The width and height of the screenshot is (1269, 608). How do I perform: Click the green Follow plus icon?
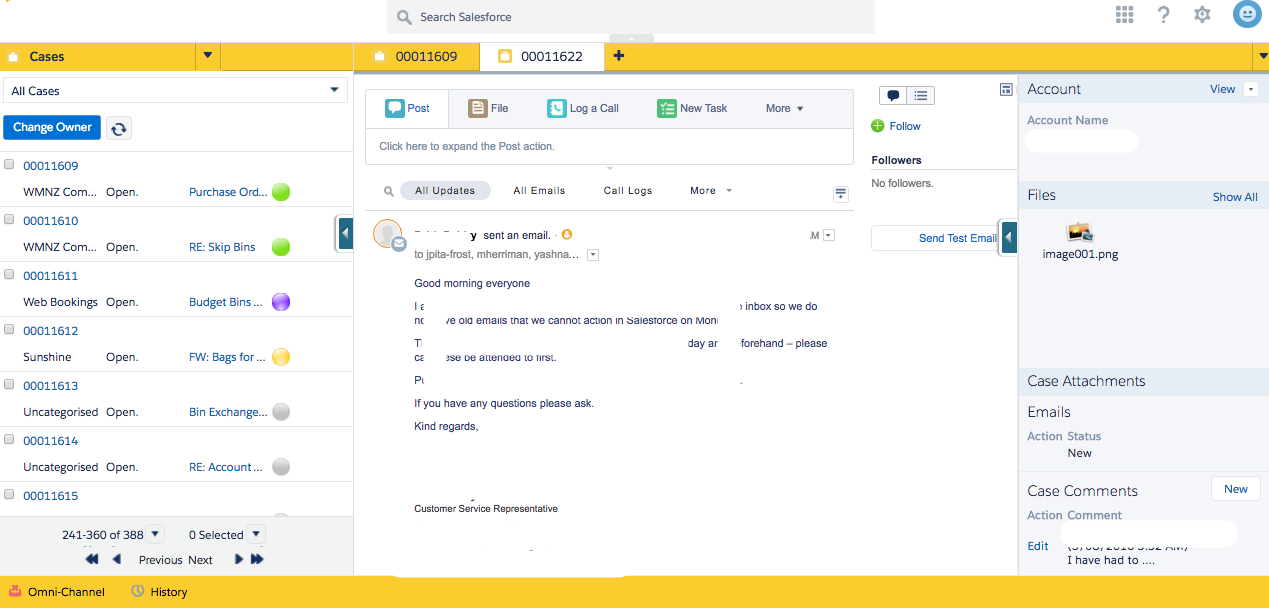[878, 126]
